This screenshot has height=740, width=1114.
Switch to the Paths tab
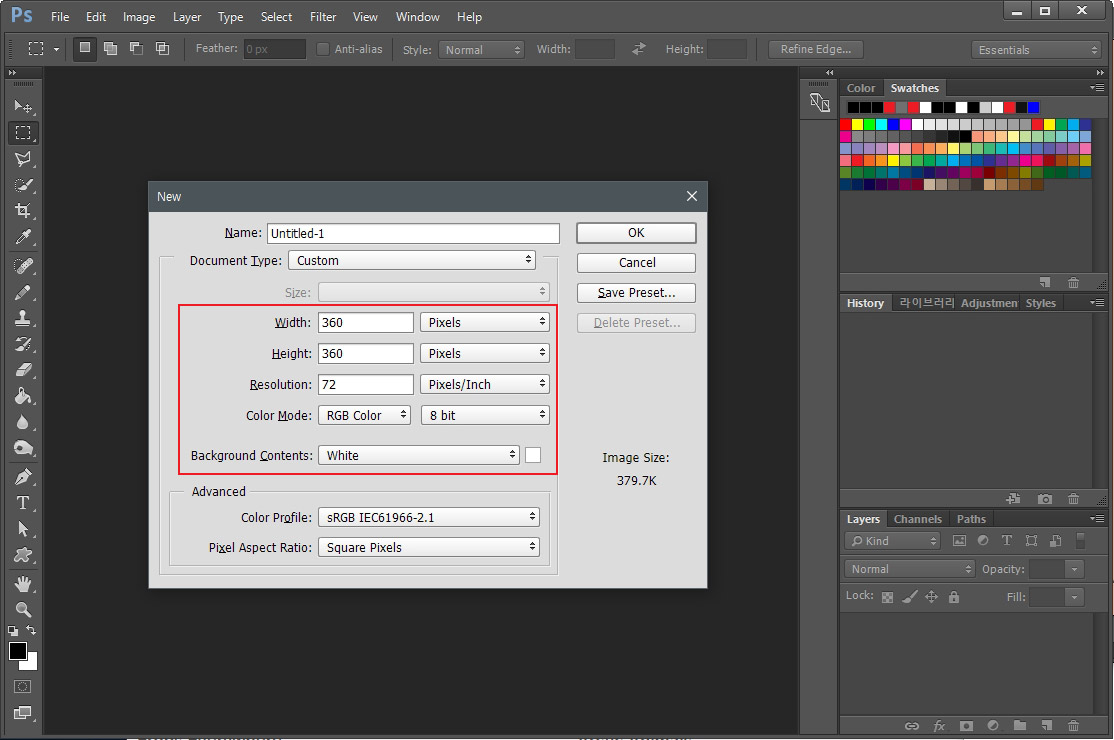click(971, 519)
